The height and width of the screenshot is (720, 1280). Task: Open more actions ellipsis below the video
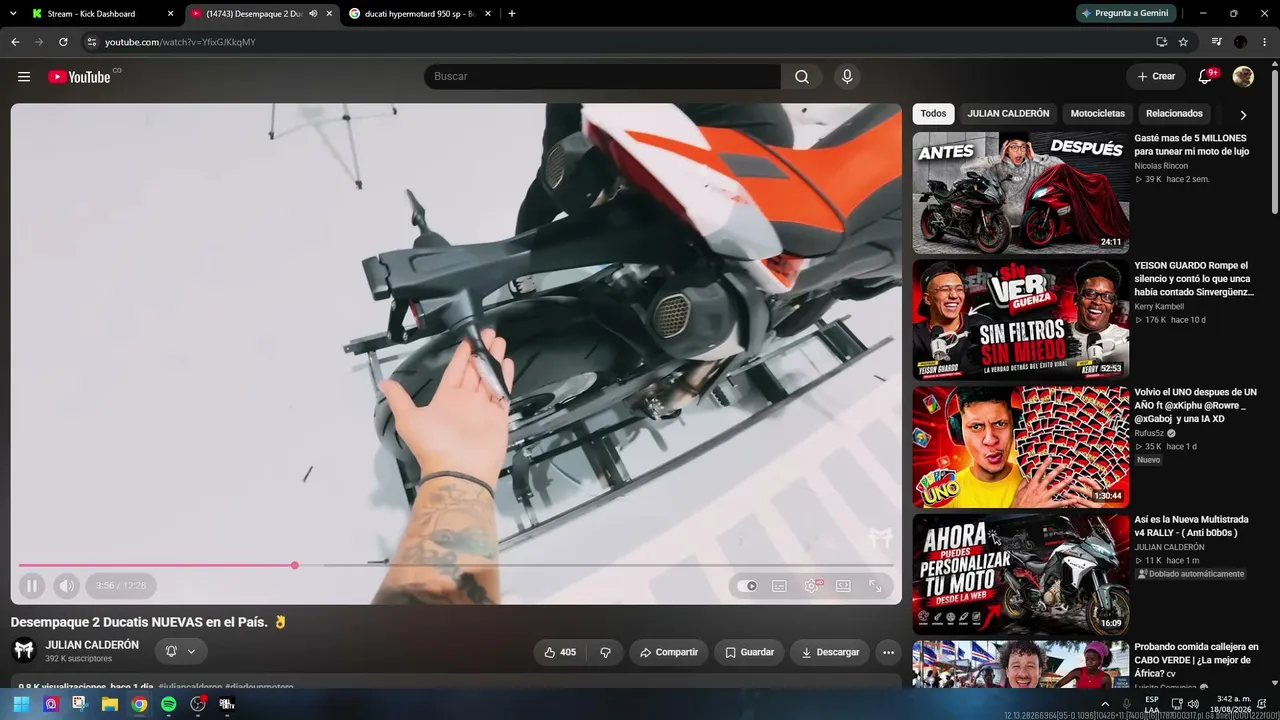point(888,652)
